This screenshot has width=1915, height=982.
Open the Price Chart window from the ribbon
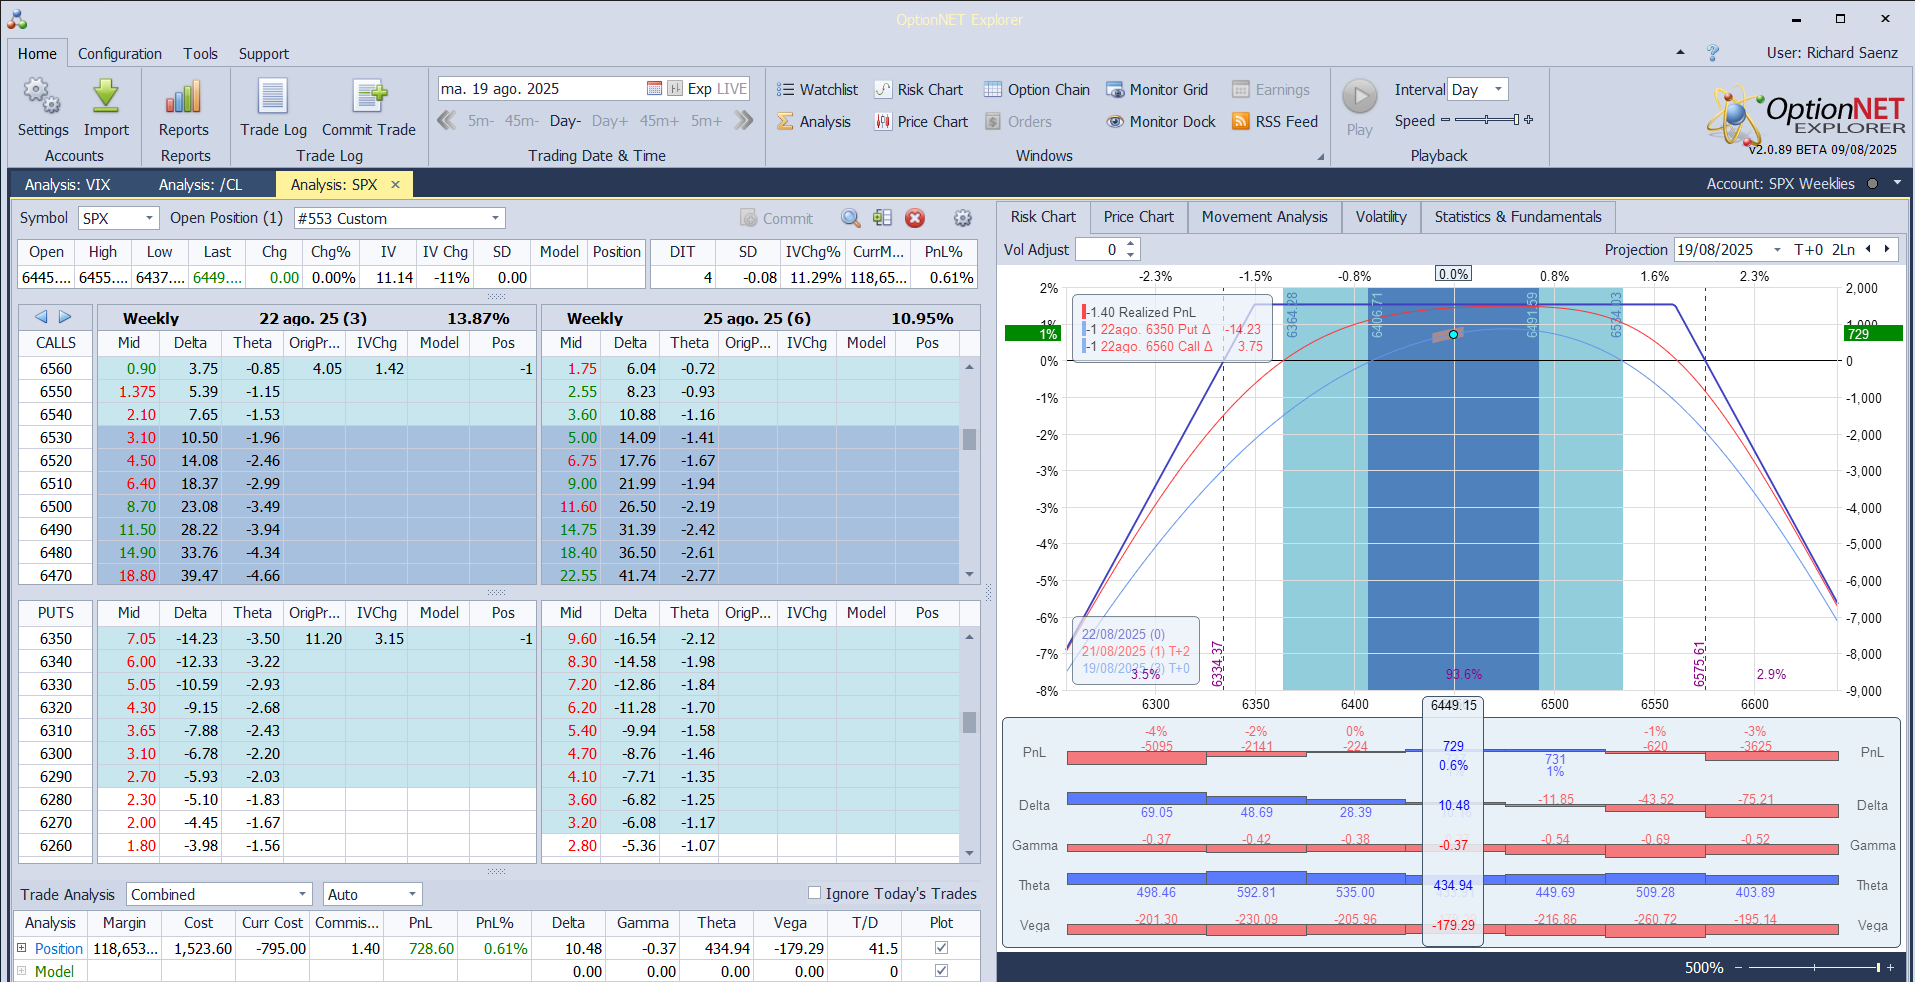tap(921, 122)
